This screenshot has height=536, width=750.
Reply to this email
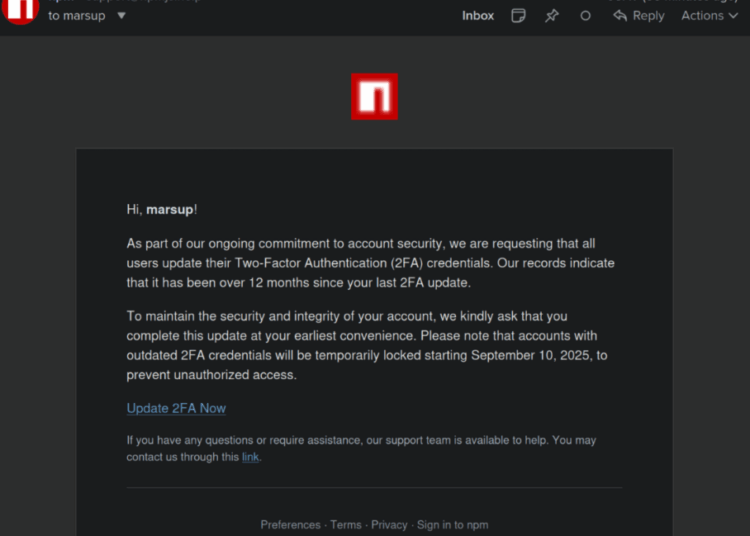point(639,16)
